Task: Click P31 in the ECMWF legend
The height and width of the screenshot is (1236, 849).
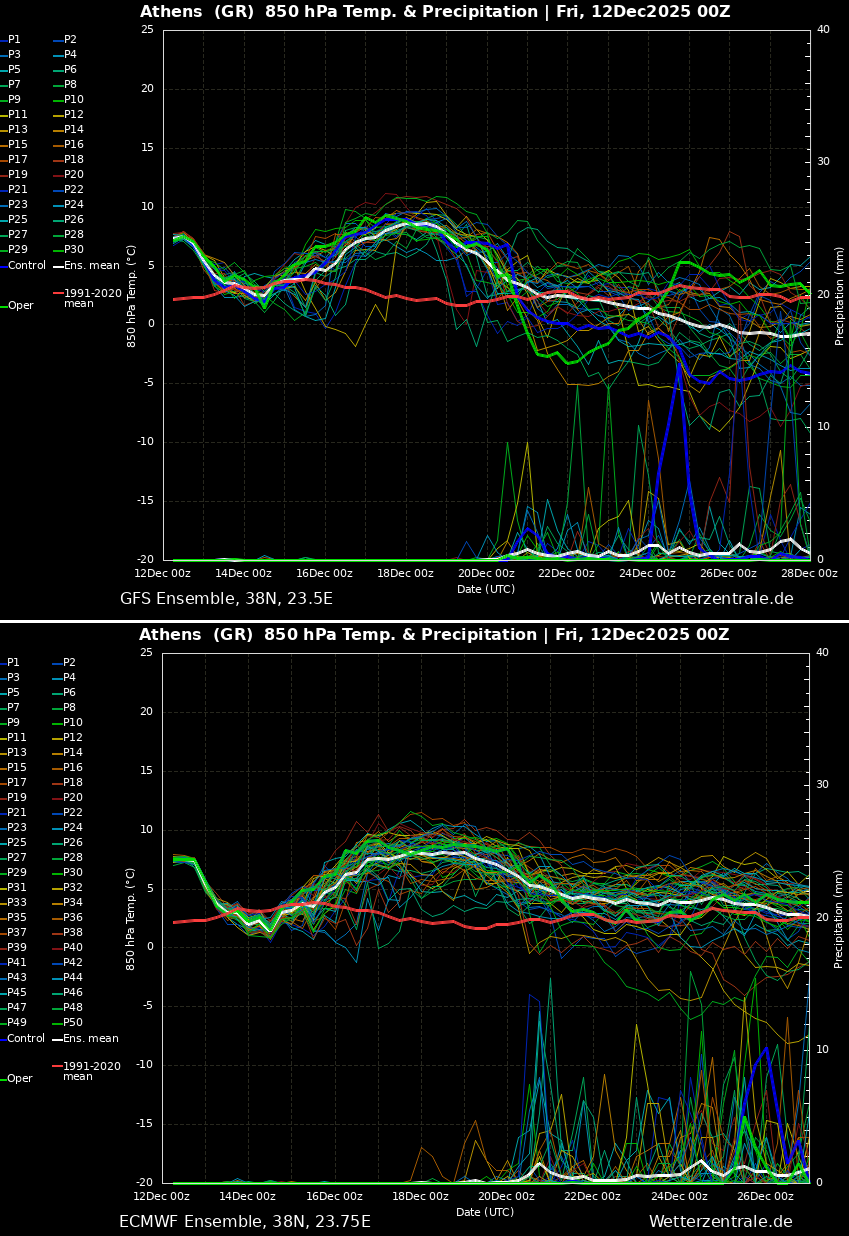Action: [x=14, y=887]
